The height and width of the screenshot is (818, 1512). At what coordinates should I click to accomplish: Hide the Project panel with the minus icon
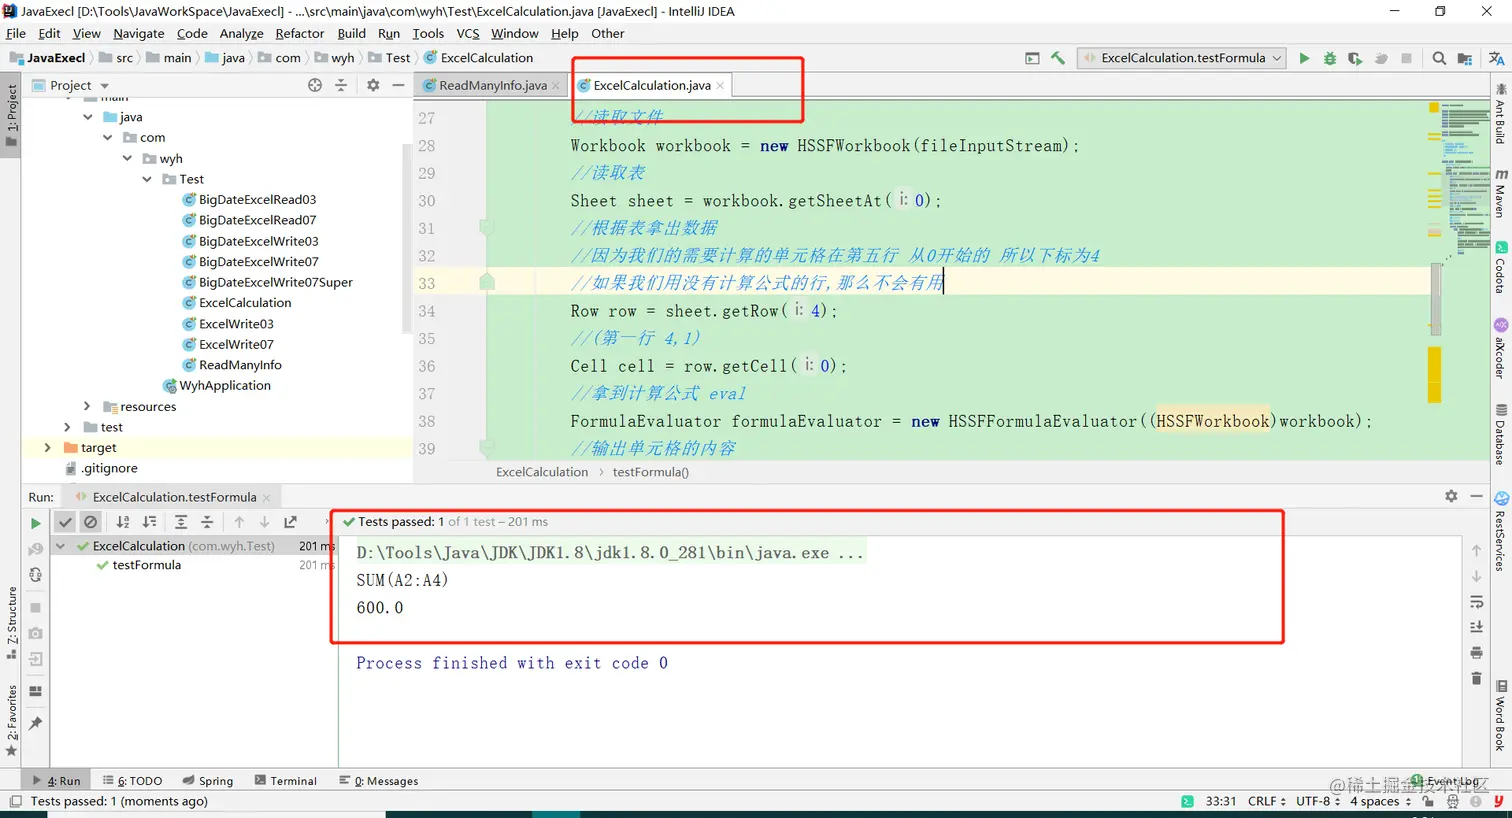(x=398, y=85)
